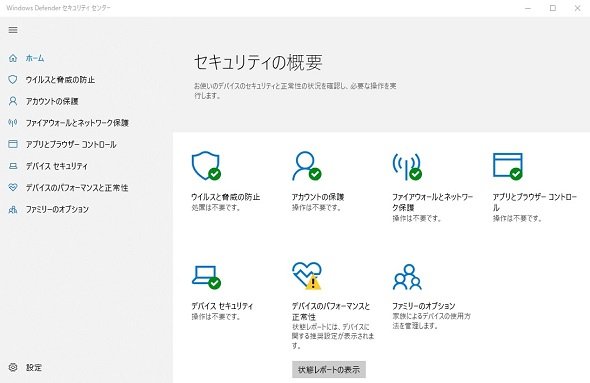Open the firewall and network antenna tile icon
This screenshot has height=383, width=590.
point(407,166)
